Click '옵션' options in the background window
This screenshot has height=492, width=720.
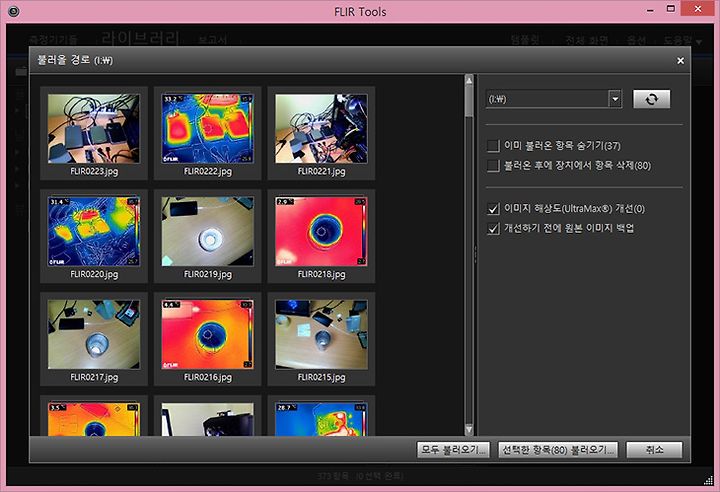click(x=636, y=40)
